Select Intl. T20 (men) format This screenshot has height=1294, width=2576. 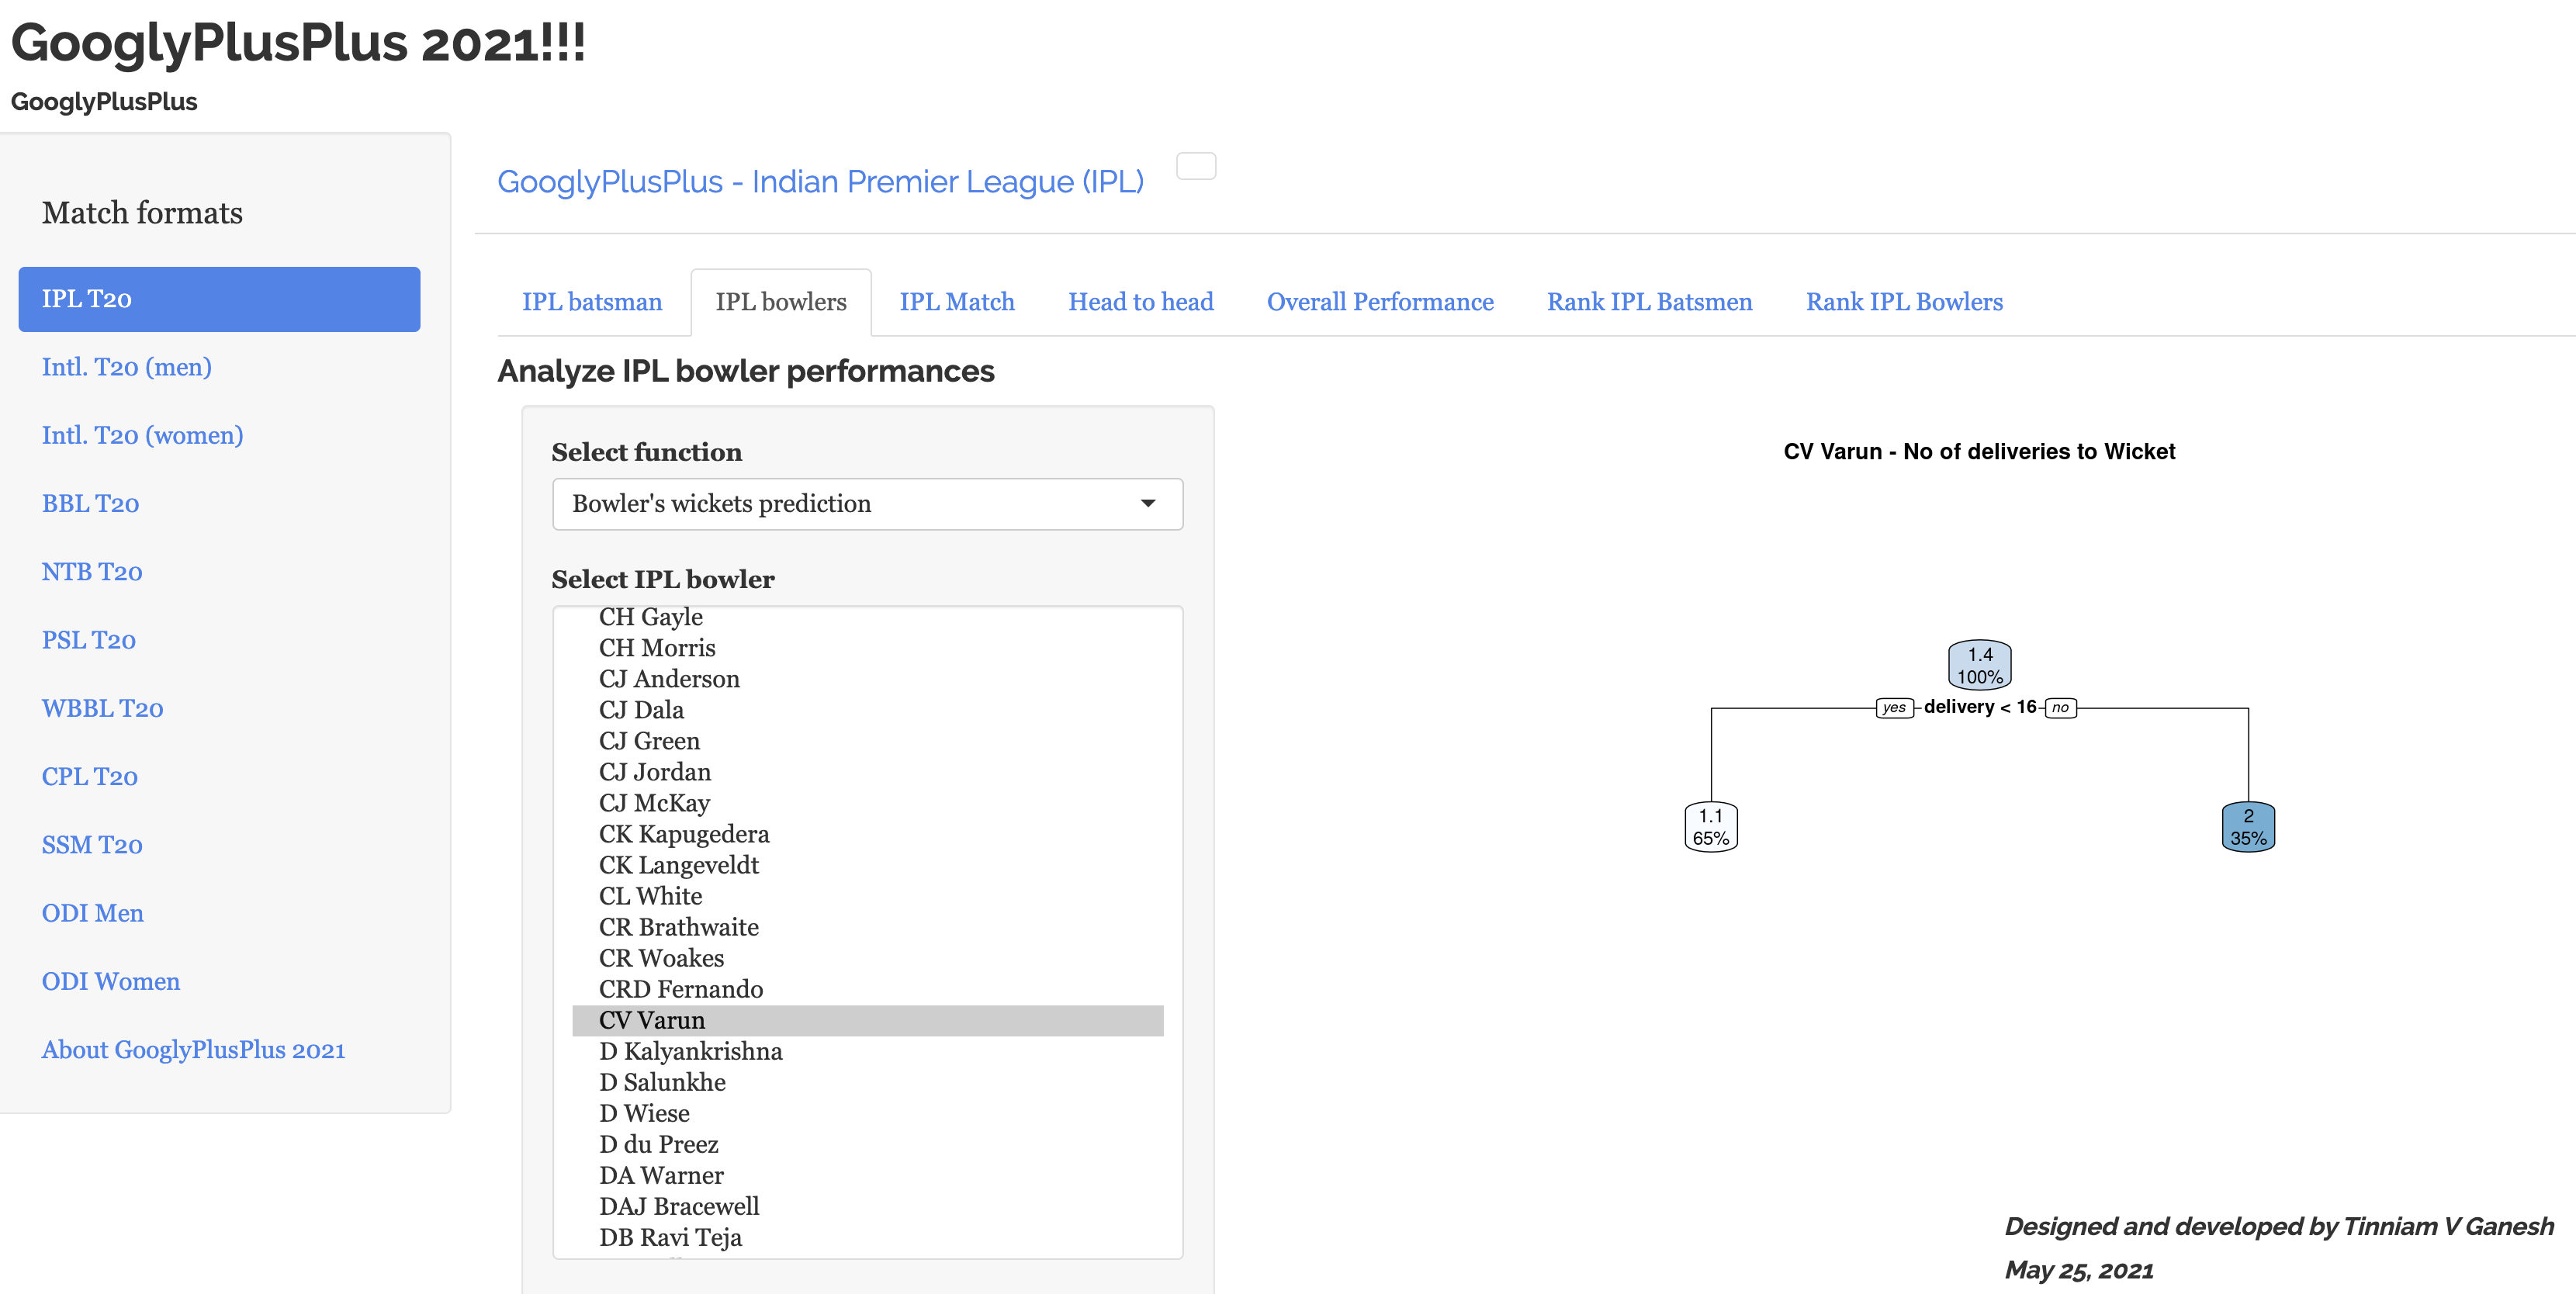(x=126, y=367)
